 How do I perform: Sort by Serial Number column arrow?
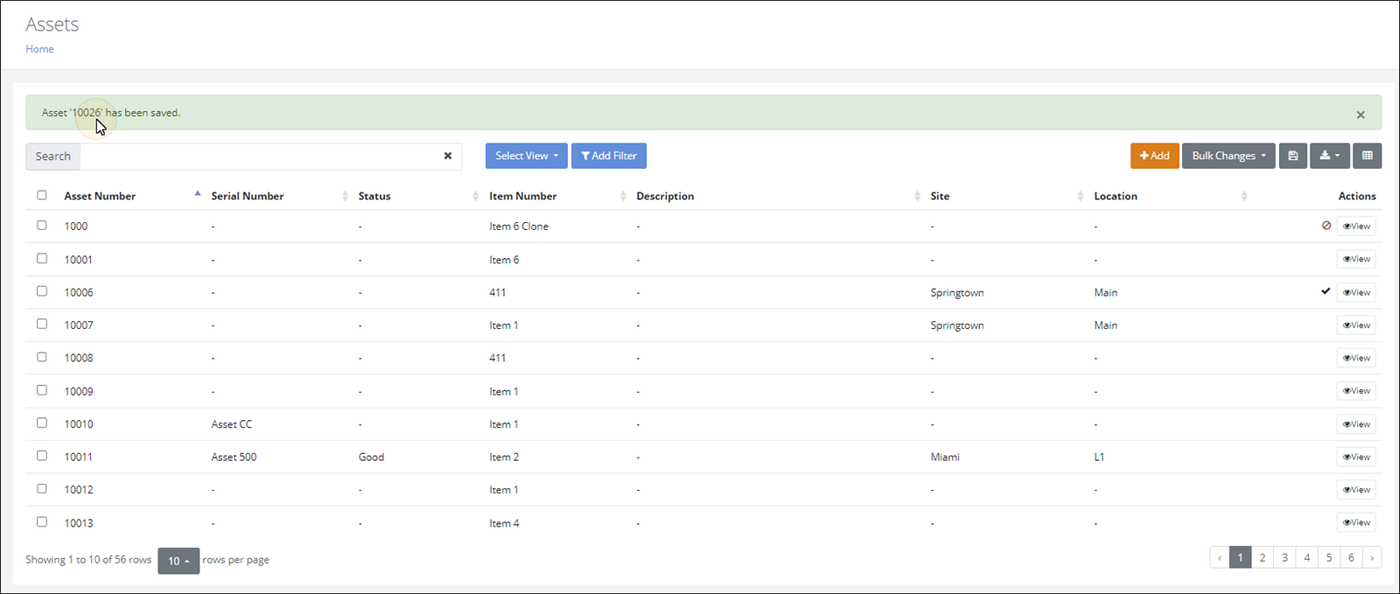(345, 196)
